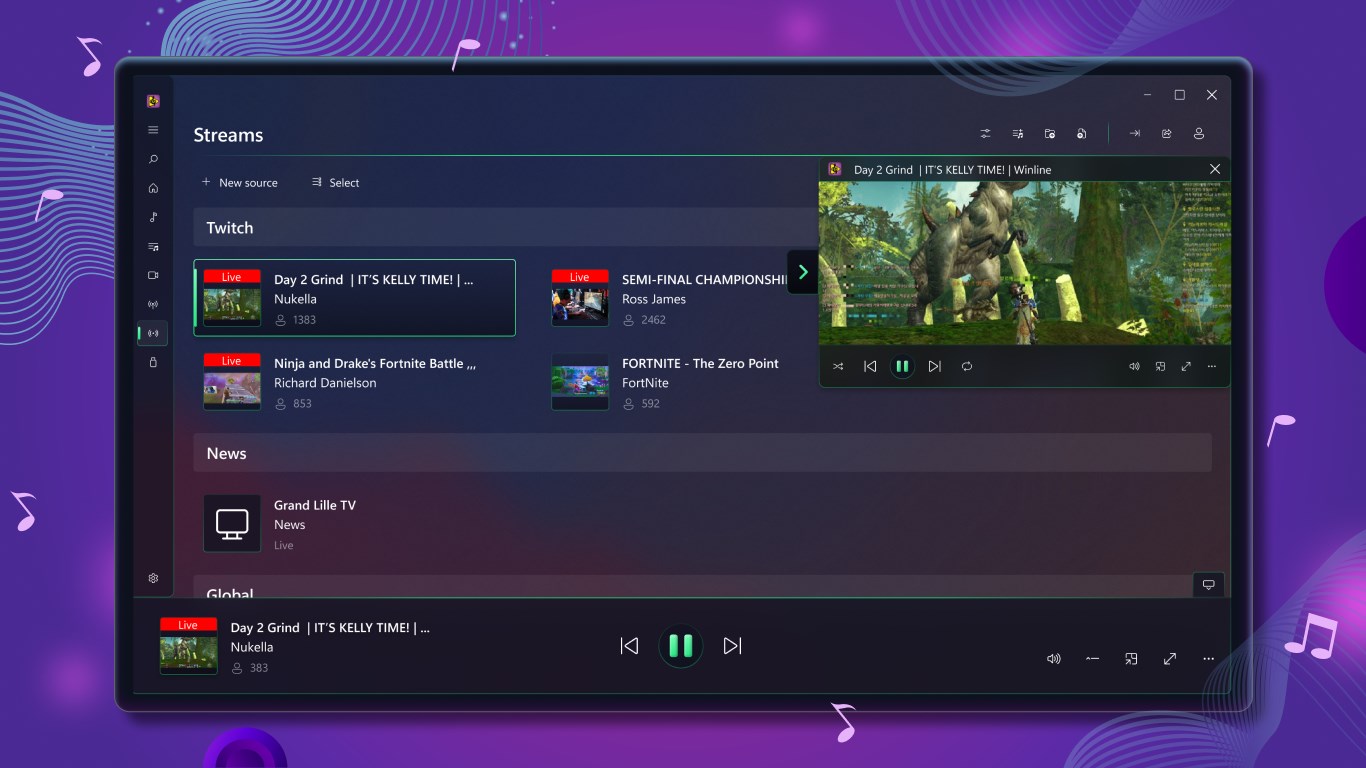The image size is (1366, 768).
Task: Click the share icon in top toolbar
Action: (1166, 134)
